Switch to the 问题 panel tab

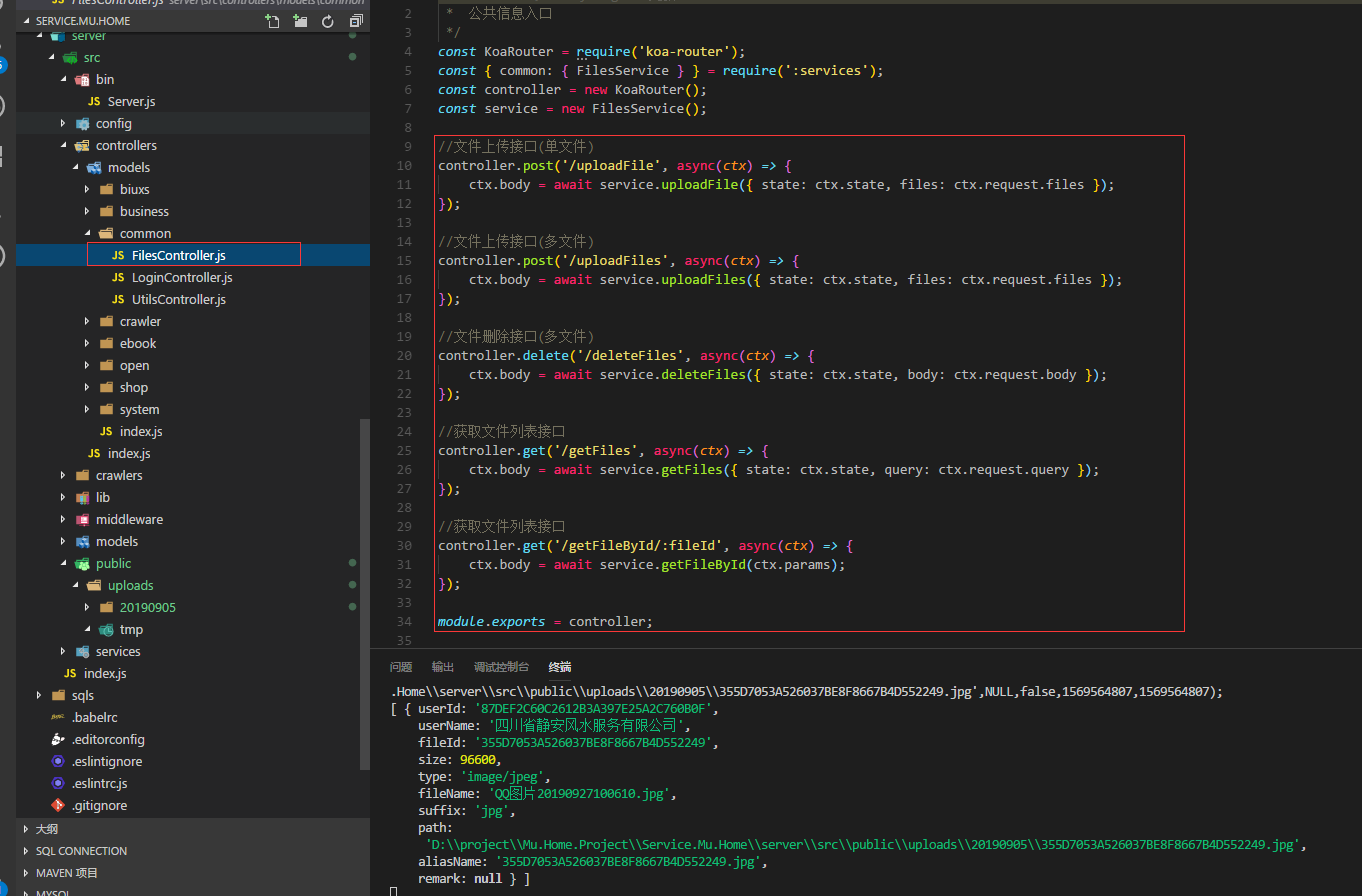click(401, 667)
